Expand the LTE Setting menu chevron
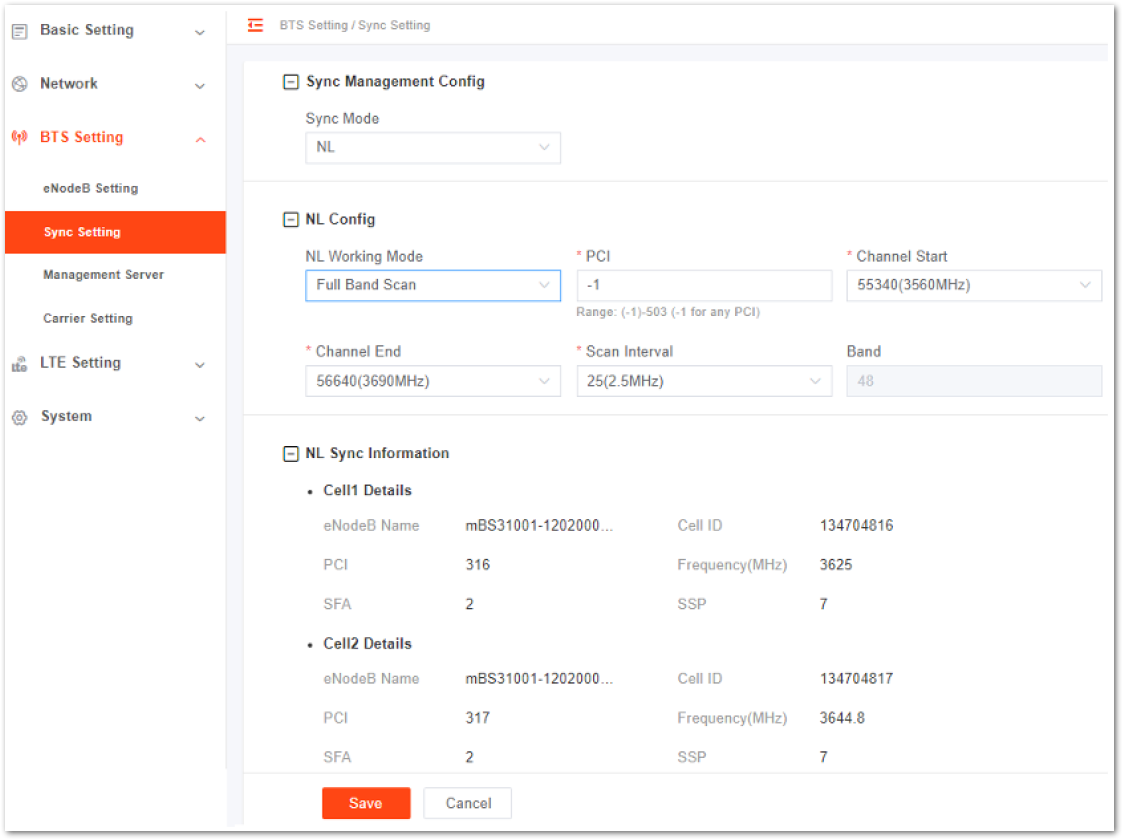The height and width of the screenshot is (840, 1123). tap(201, 365)
